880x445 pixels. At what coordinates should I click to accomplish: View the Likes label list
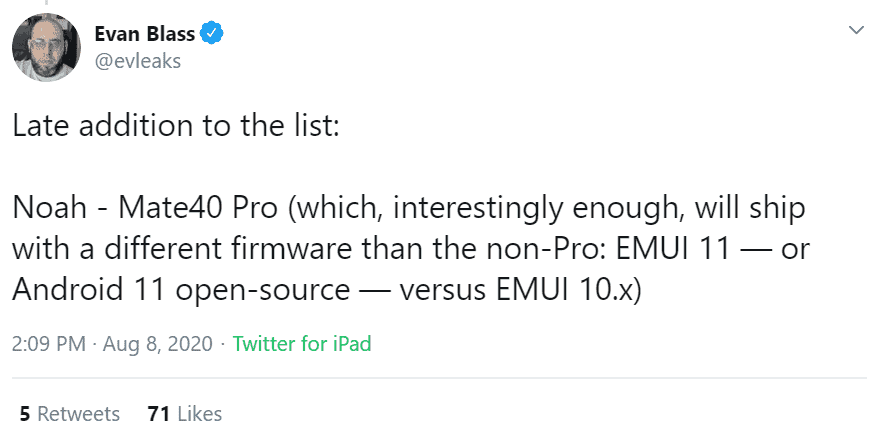click(199, 413)
